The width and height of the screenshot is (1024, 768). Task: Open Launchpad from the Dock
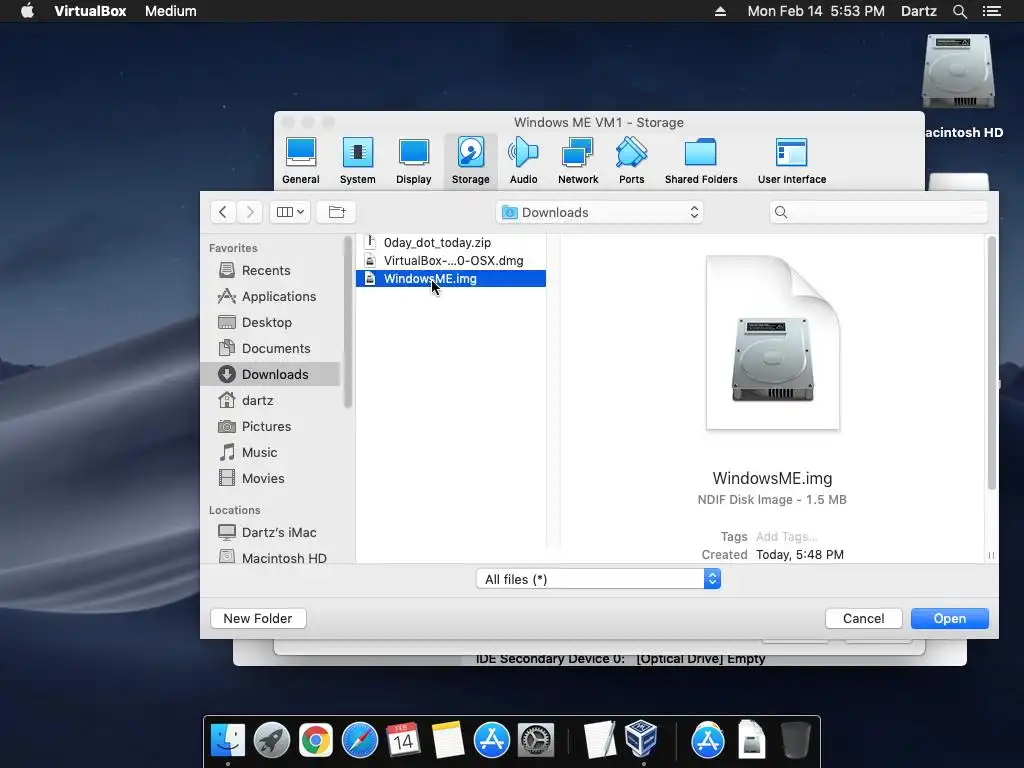pos(272,741)
